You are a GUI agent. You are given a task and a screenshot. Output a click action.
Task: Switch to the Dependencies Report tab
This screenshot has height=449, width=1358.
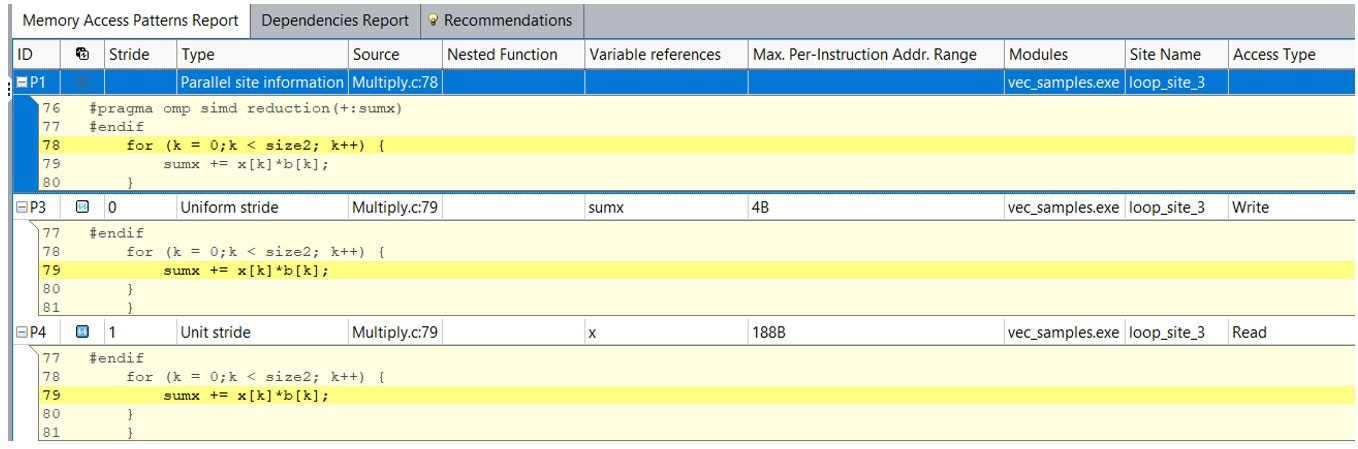pos(334,20)
